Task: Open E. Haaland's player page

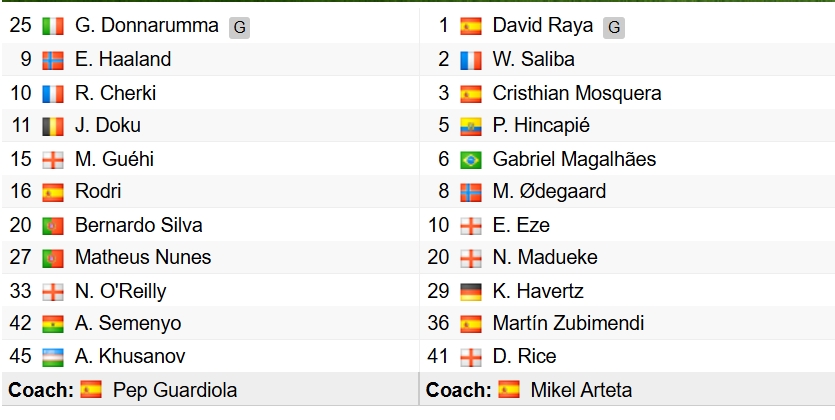Action: coord(123,60)
